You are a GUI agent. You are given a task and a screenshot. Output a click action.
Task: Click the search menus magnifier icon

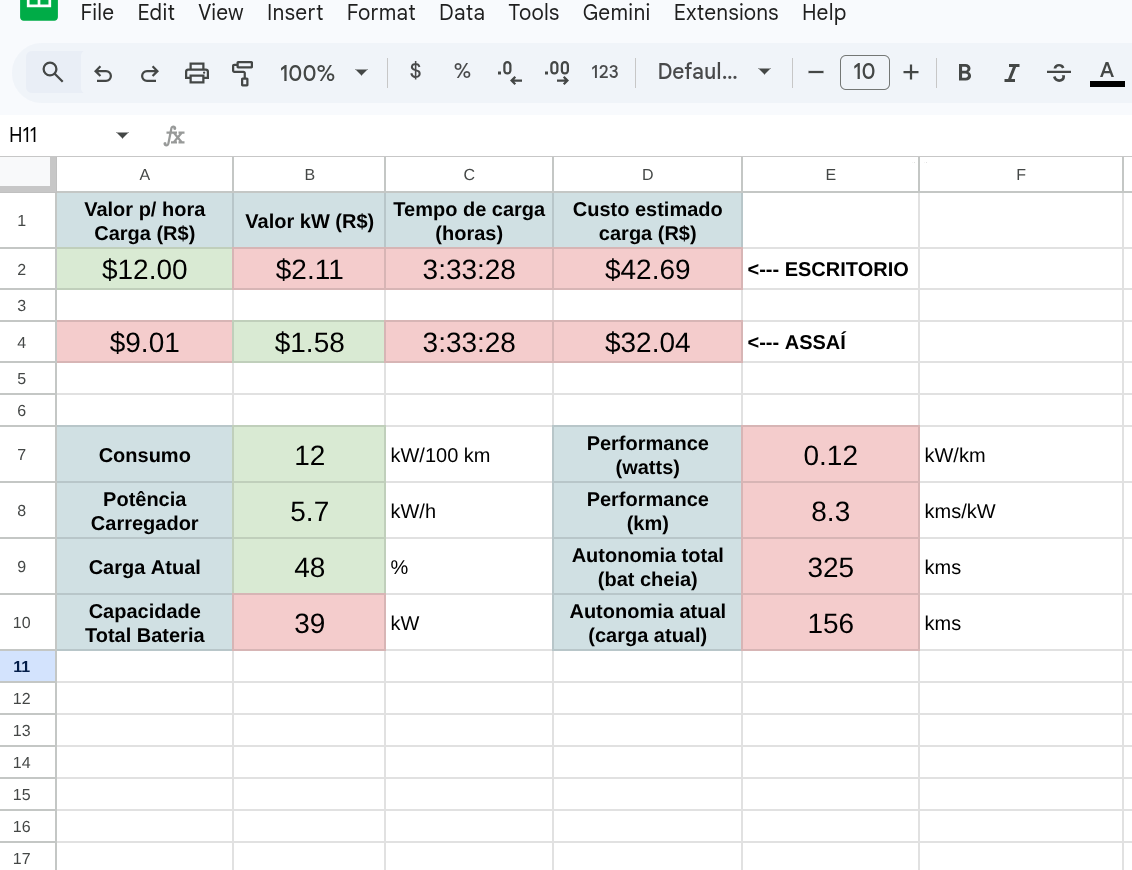[53, 72]
